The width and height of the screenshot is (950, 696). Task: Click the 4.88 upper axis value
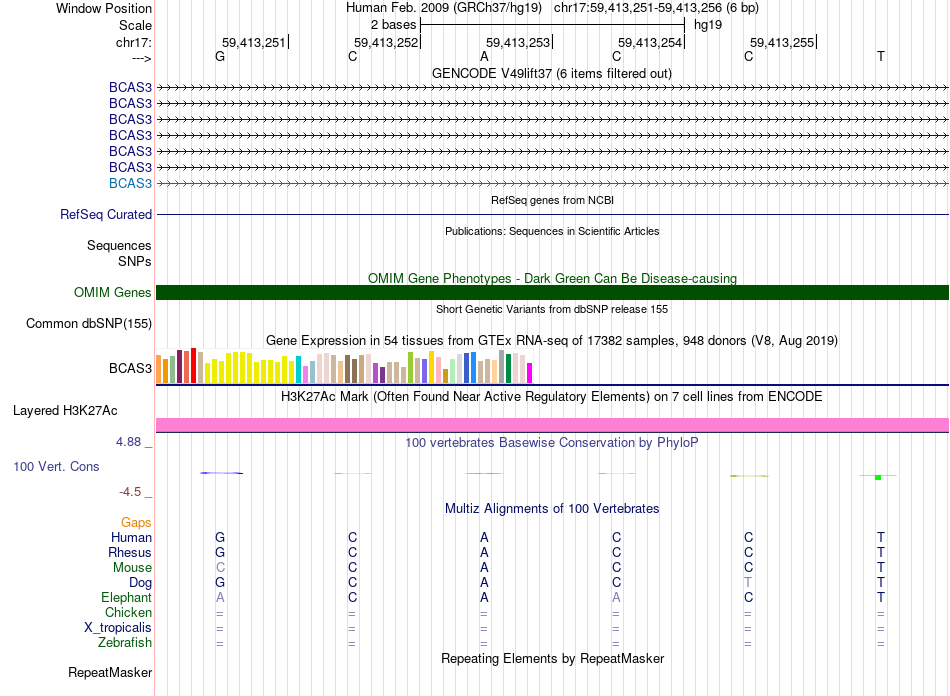coord(128,442)
